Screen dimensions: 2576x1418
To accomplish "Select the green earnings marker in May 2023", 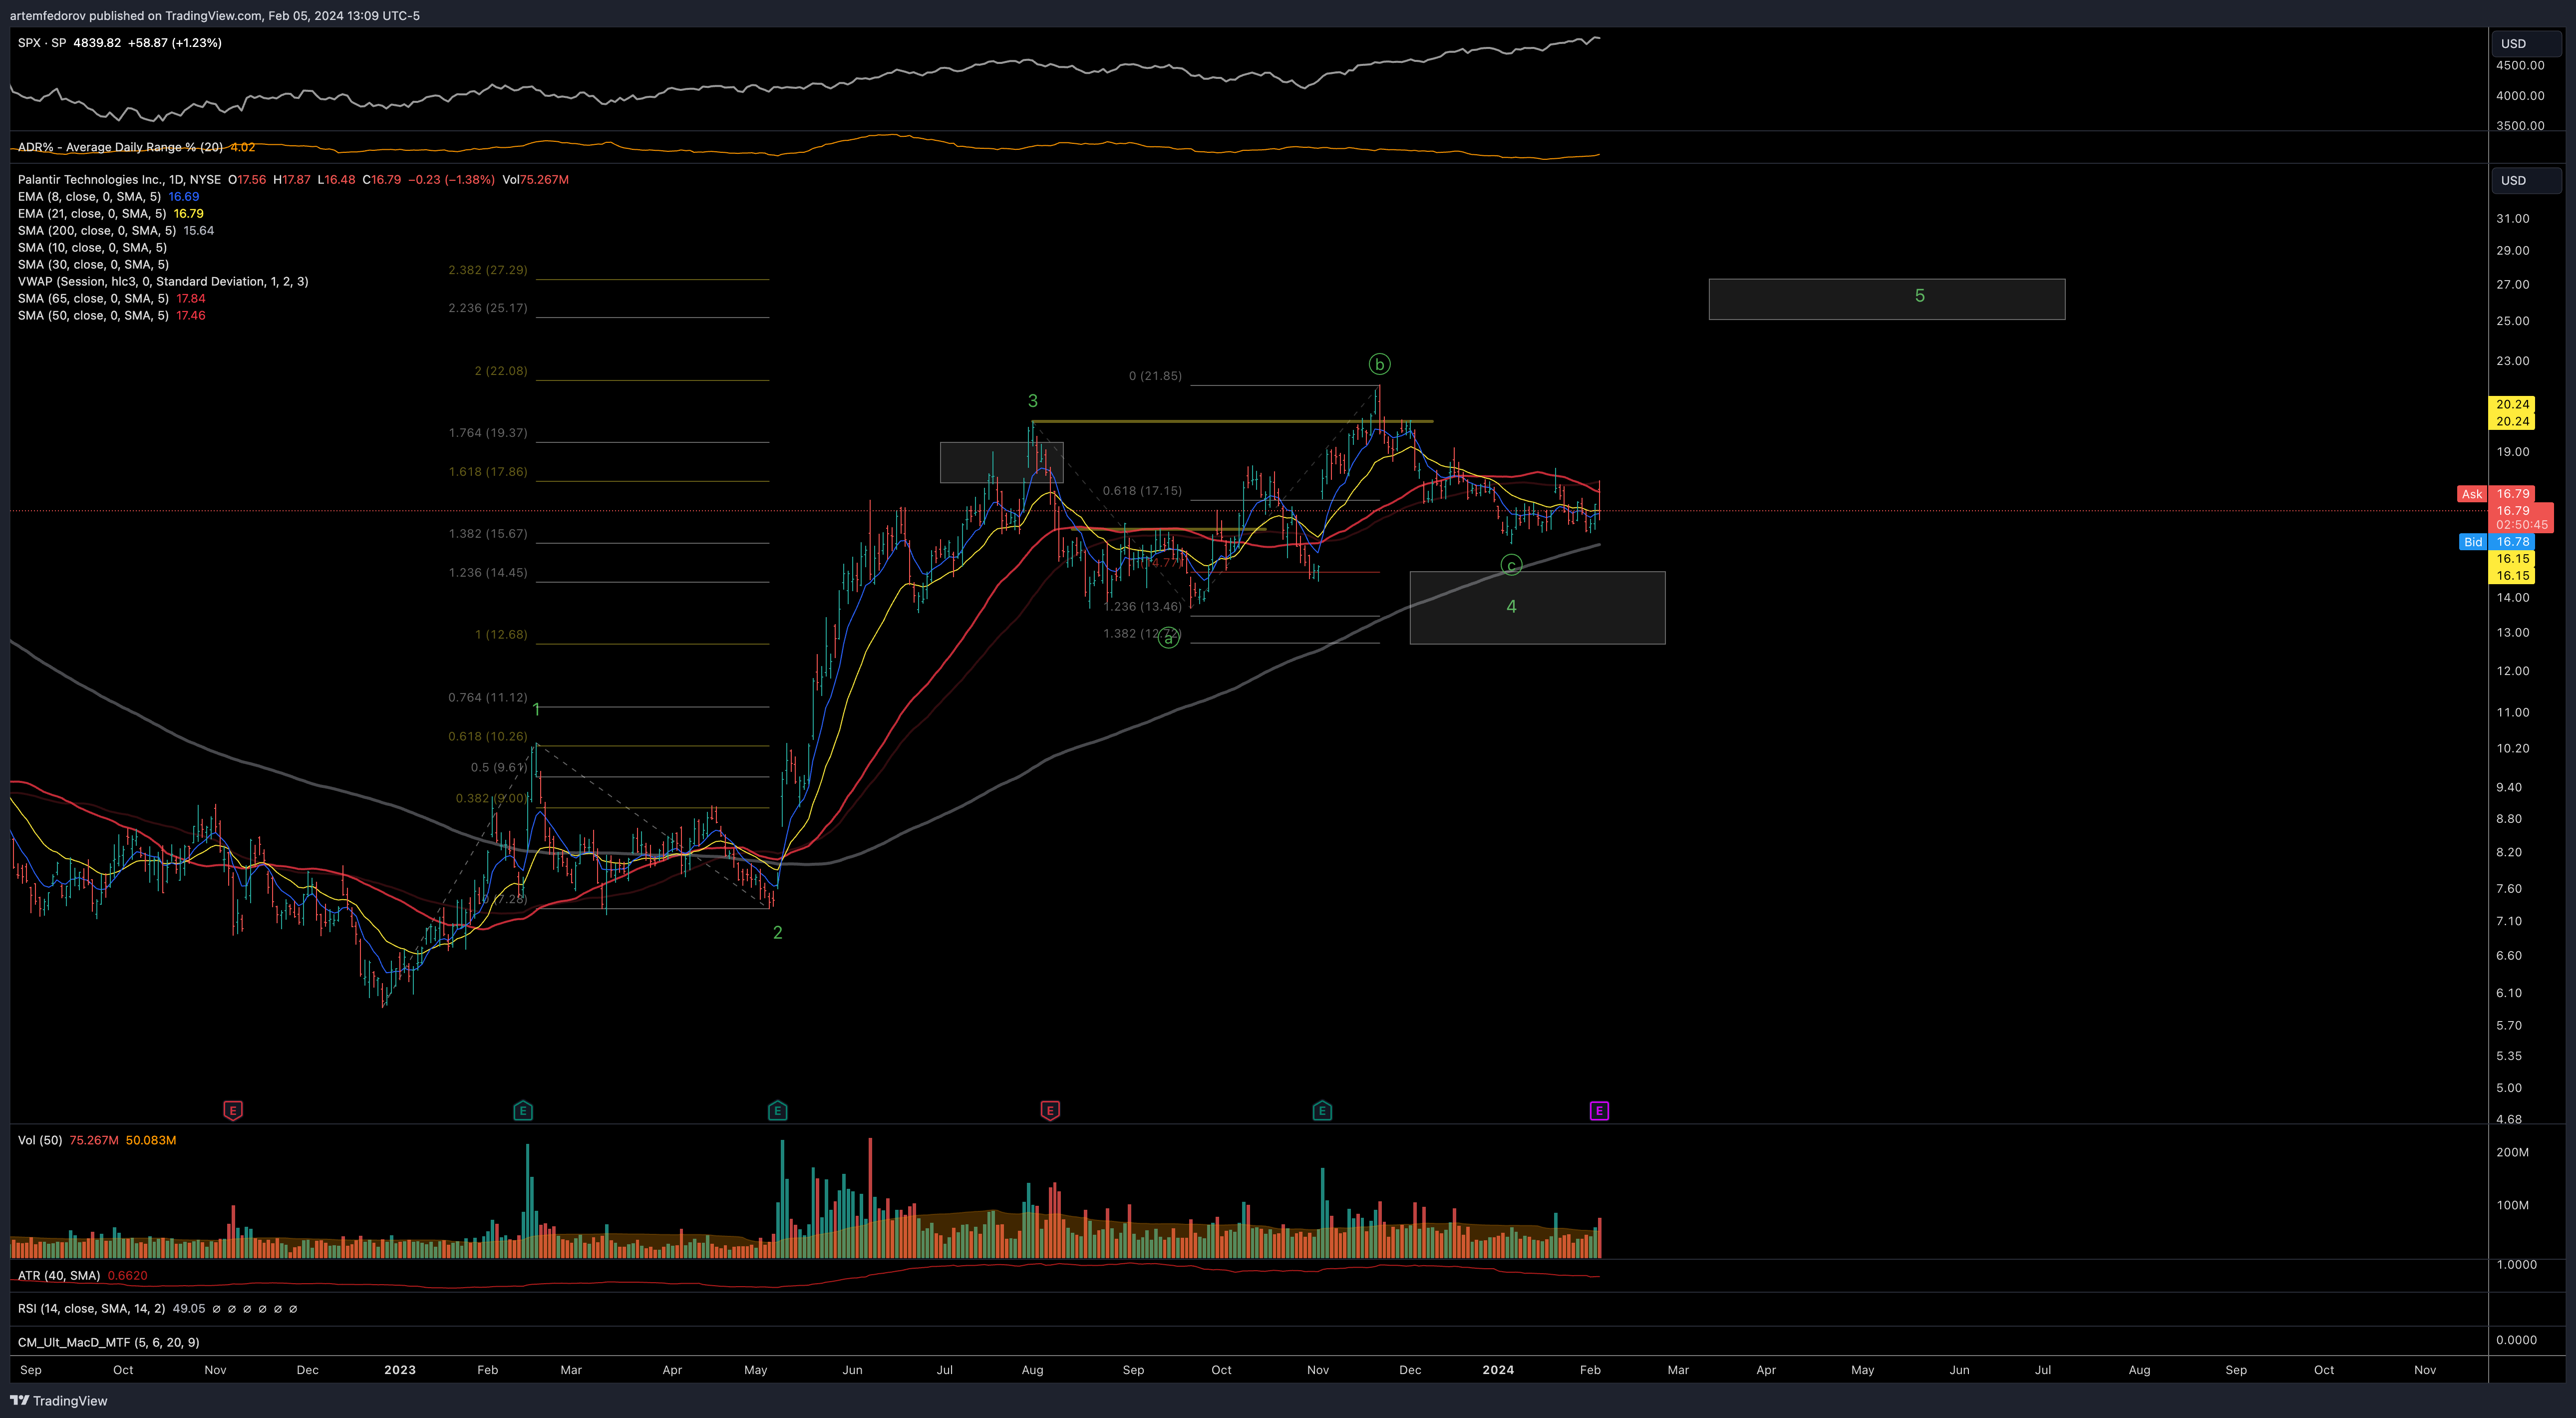I will pyautogui.click(x=777, y=1110).
